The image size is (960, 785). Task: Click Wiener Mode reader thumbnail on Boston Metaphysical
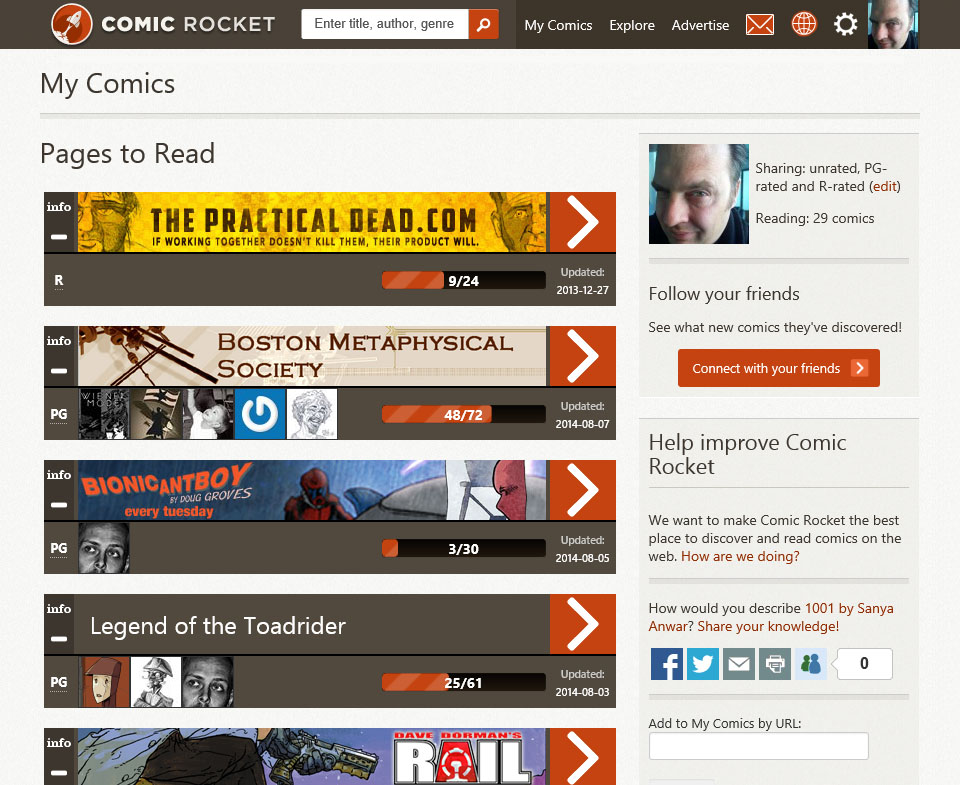point(104,414)
